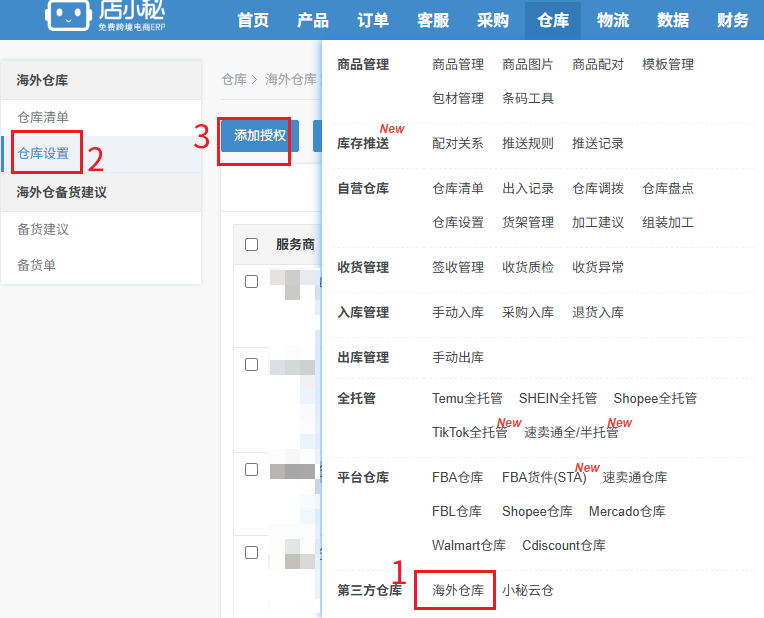
Task: Toggle the select-all checkbox beside 服务商 header
Action: click(x=252, y=245)
